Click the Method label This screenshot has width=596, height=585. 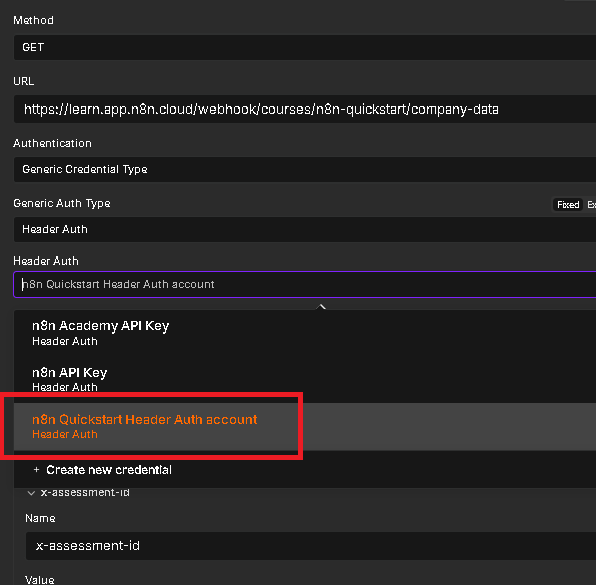[33, 20]
